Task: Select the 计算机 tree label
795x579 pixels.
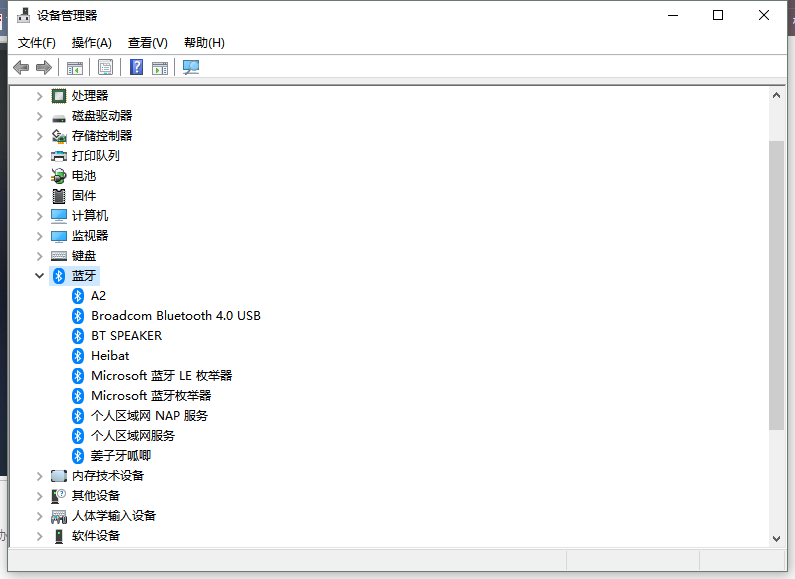Action: coord(90,216)
